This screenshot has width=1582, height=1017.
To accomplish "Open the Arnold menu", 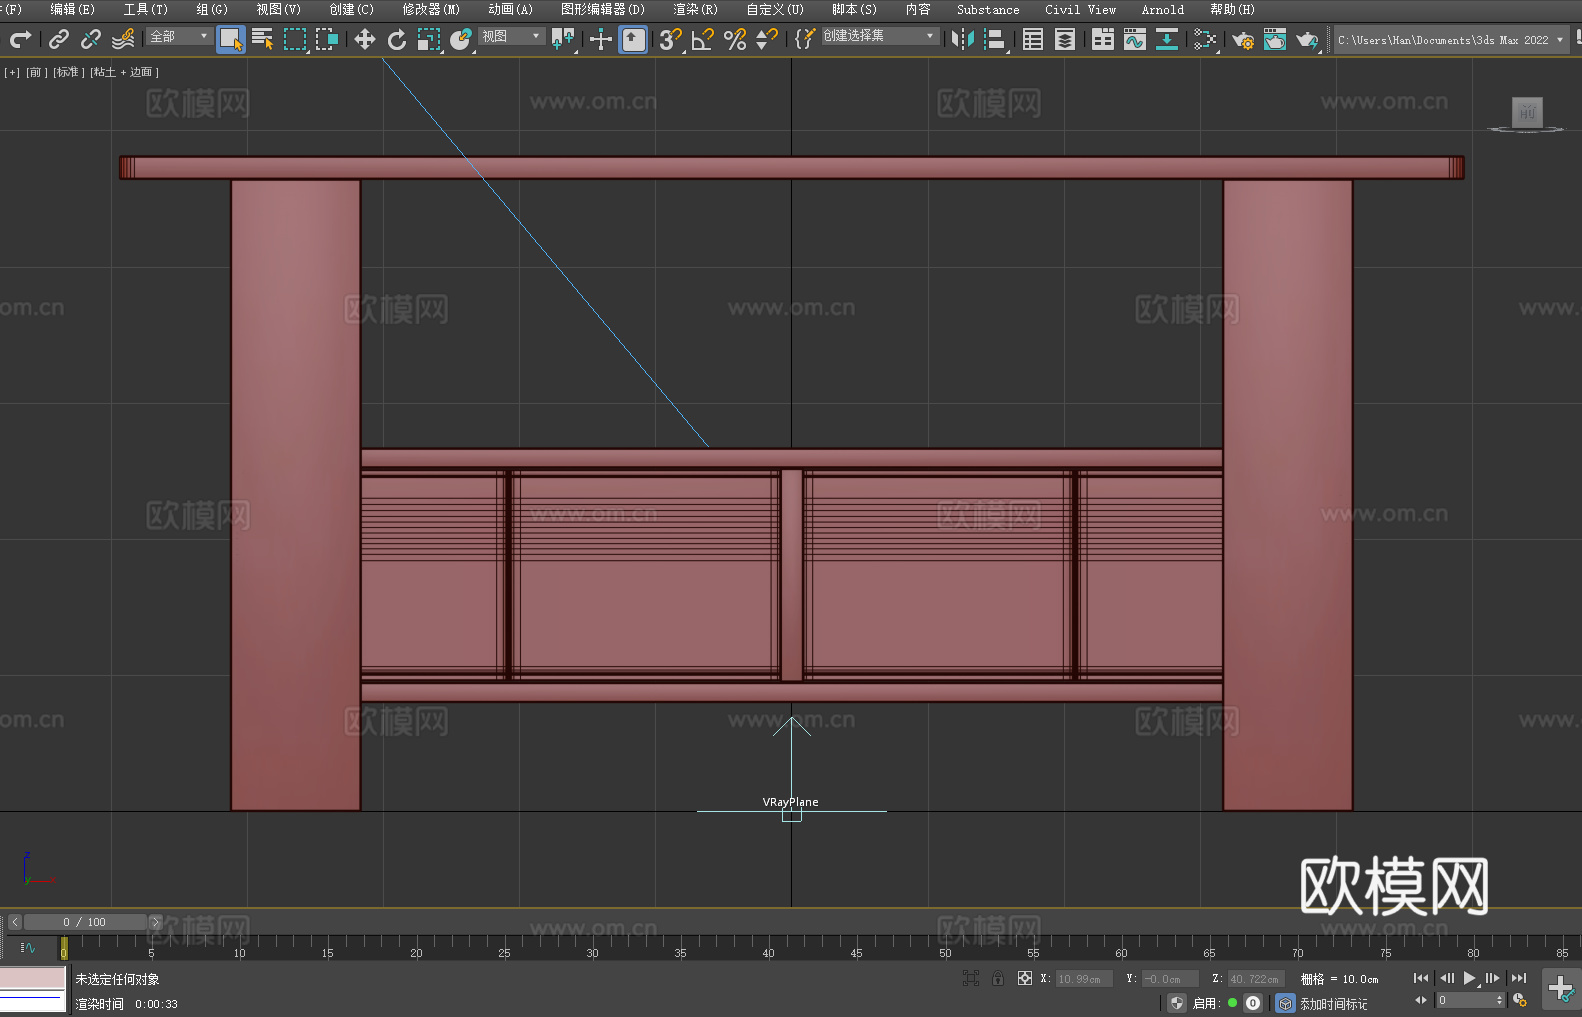I will point(1162,9).
